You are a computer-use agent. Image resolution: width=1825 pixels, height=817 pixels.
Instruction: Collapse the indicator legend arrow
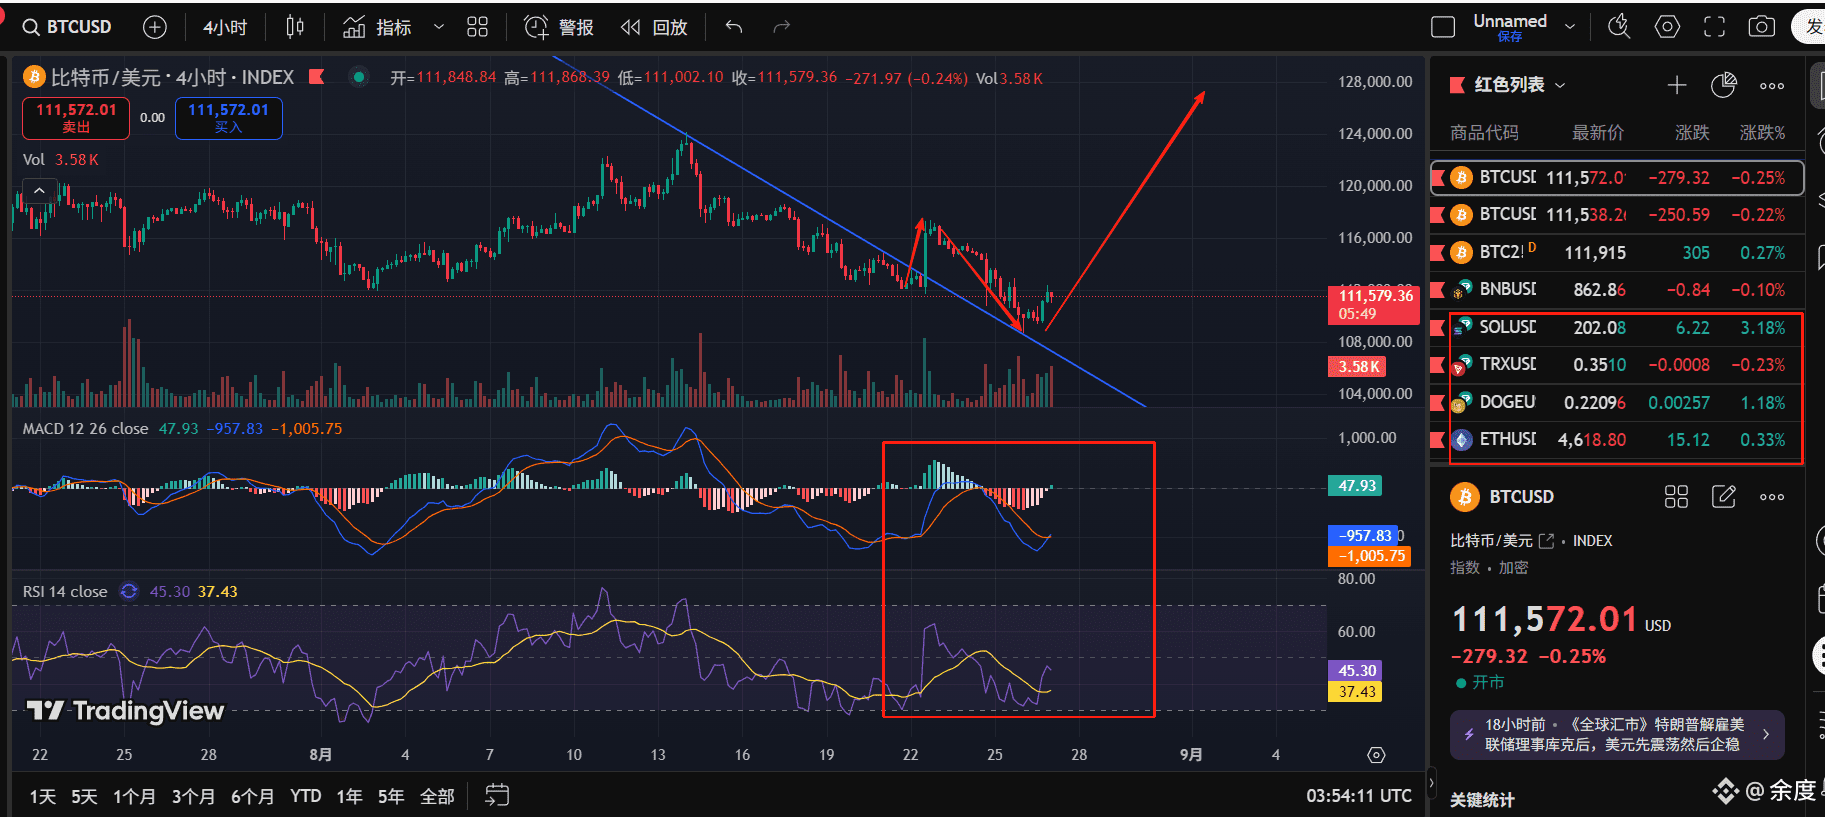pos(39,190)
